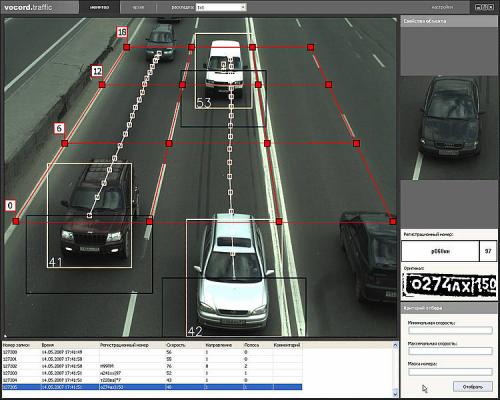Open Settings in the top bar

tap(442, 7)
